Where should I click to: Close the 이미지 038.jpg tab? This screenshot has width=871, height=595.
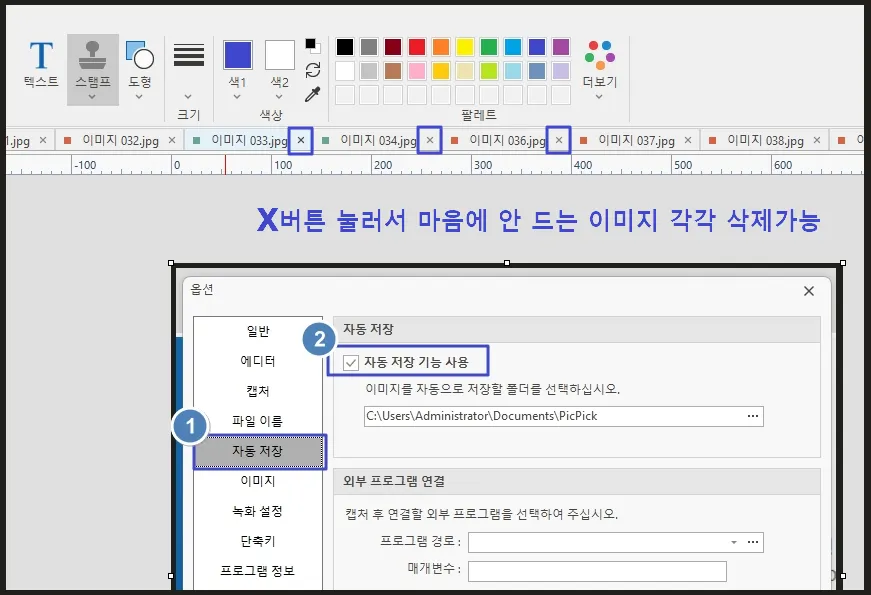[817, 141]
